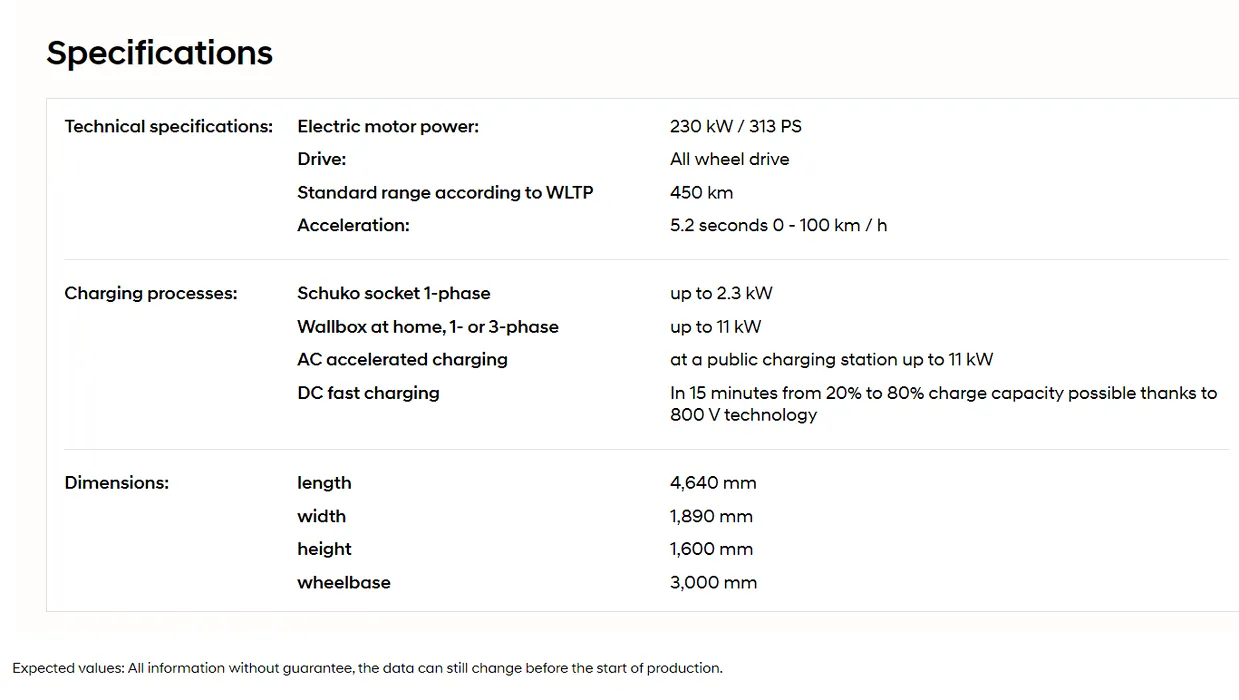This screenshot has height=700, width=1239.
Task: Select the wheelbase label
Action: (x=344, y=582)
